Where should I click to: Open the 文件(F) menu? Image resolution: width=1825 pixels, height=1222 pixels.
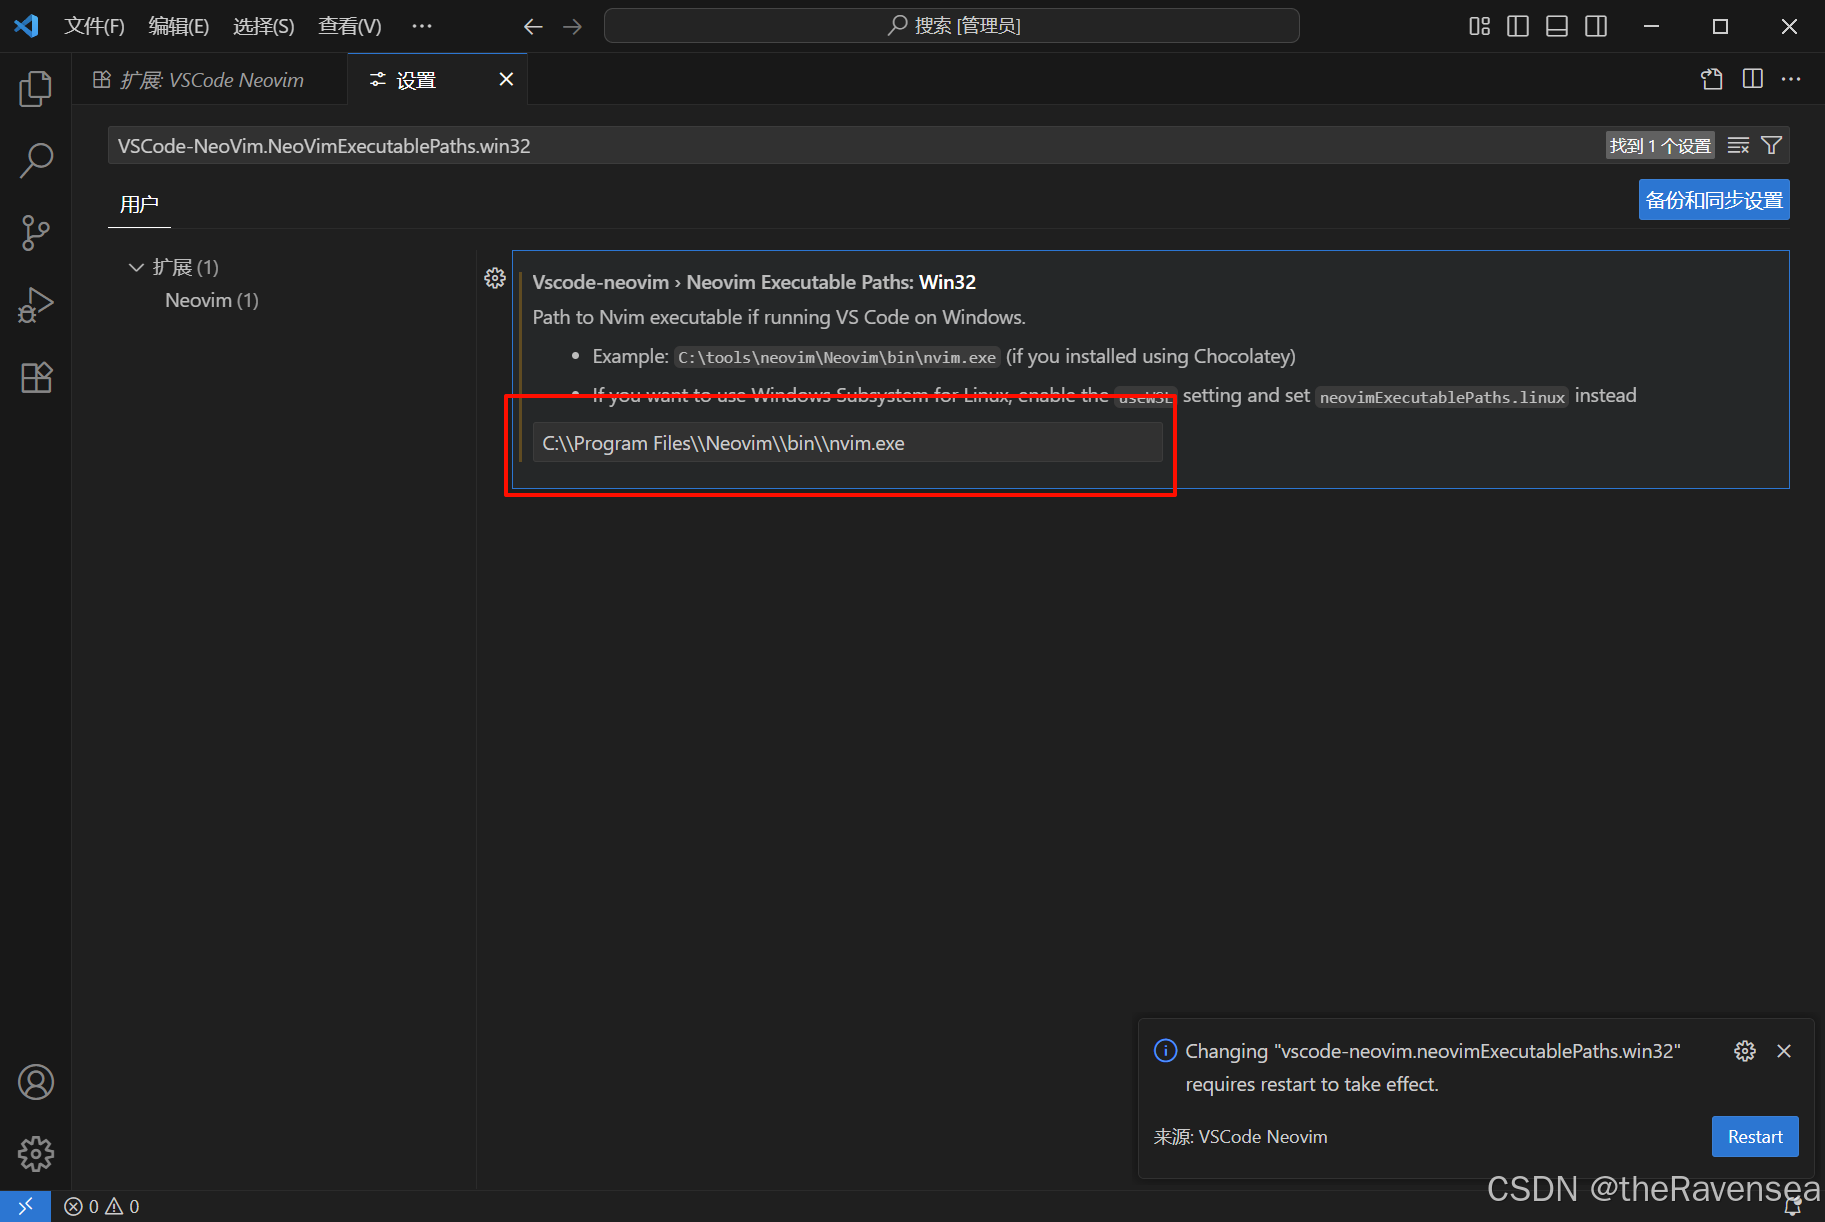(94, 26)
